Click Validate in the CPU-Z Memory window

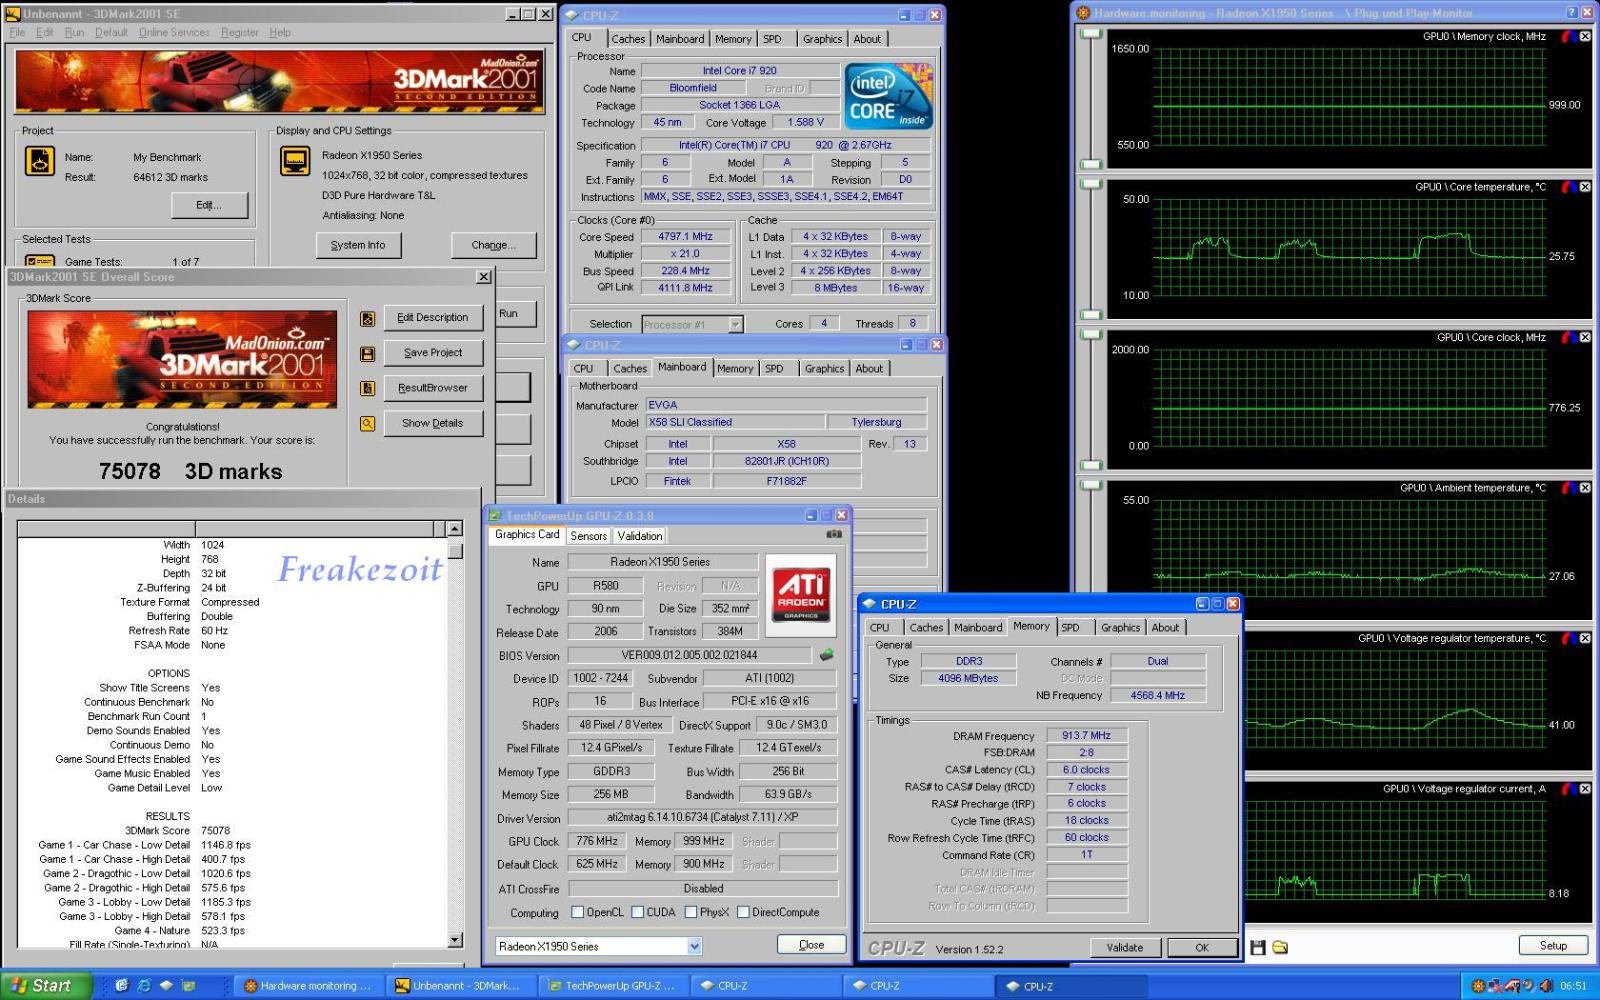pos(1124,947)
